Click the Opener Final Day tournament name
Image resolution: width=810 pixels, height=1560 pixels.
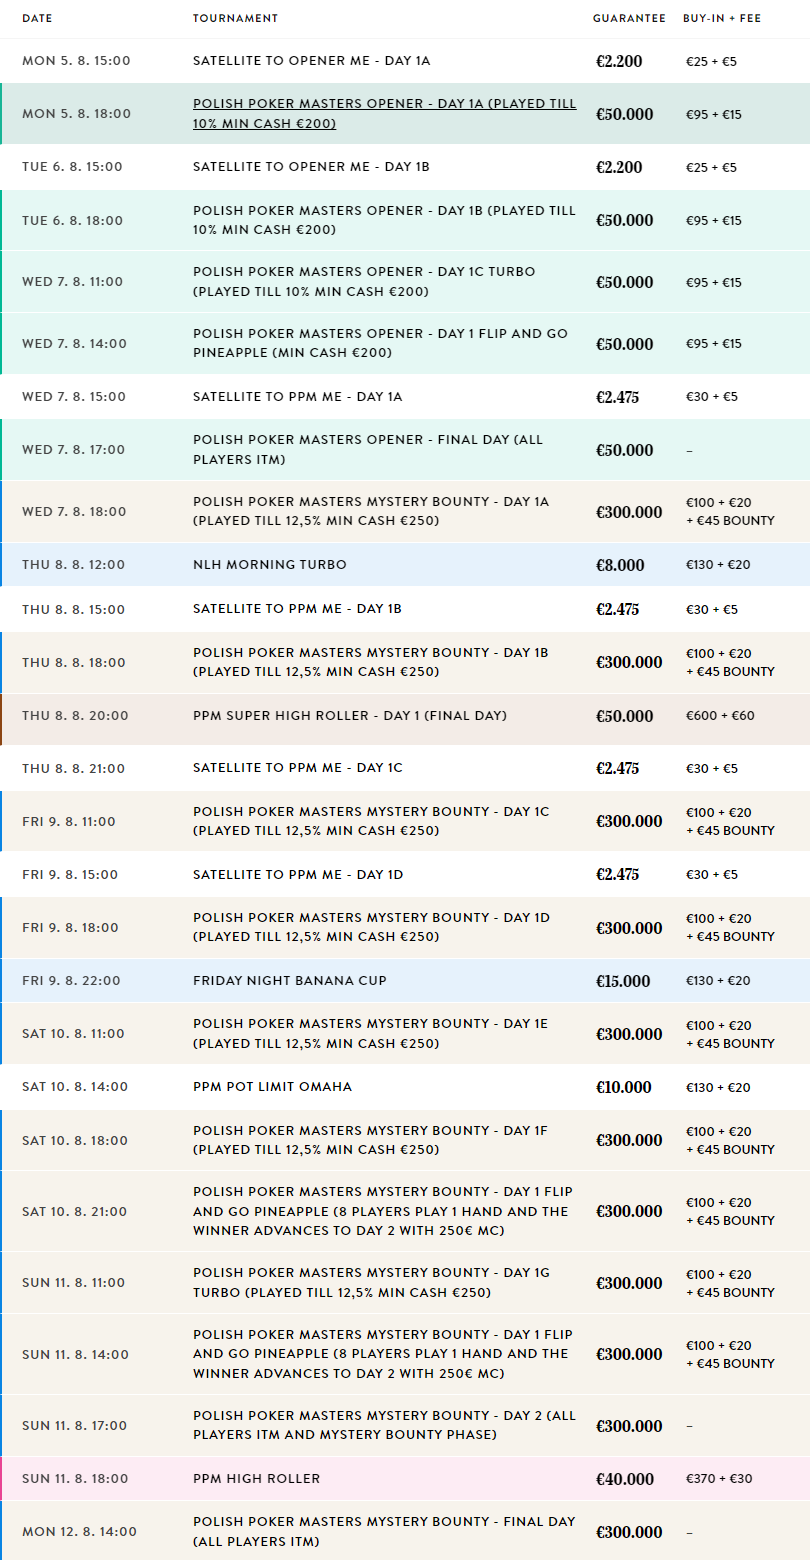point(368,449)
